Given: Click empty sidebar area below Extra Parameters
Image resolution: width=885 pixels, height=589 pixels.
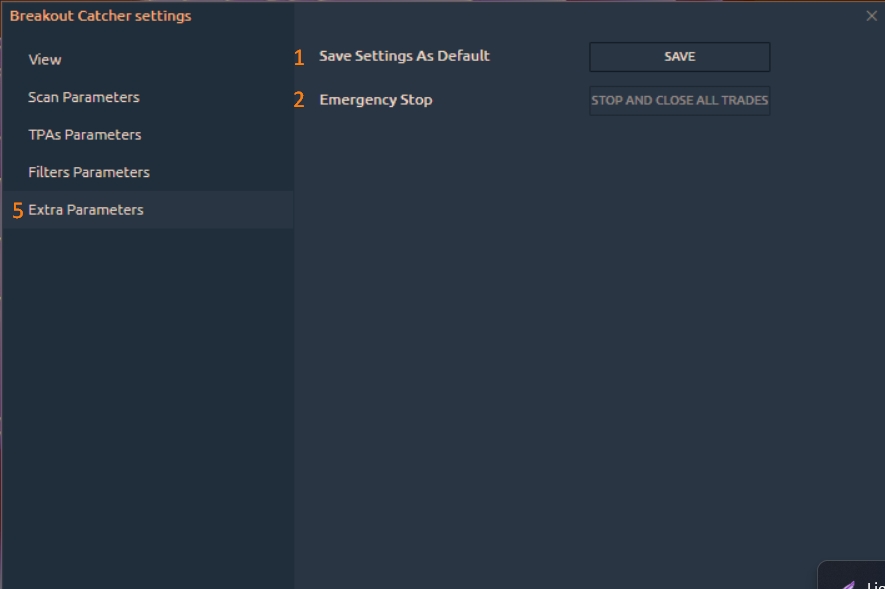Looking at the screenshot, I should [147, 400].
